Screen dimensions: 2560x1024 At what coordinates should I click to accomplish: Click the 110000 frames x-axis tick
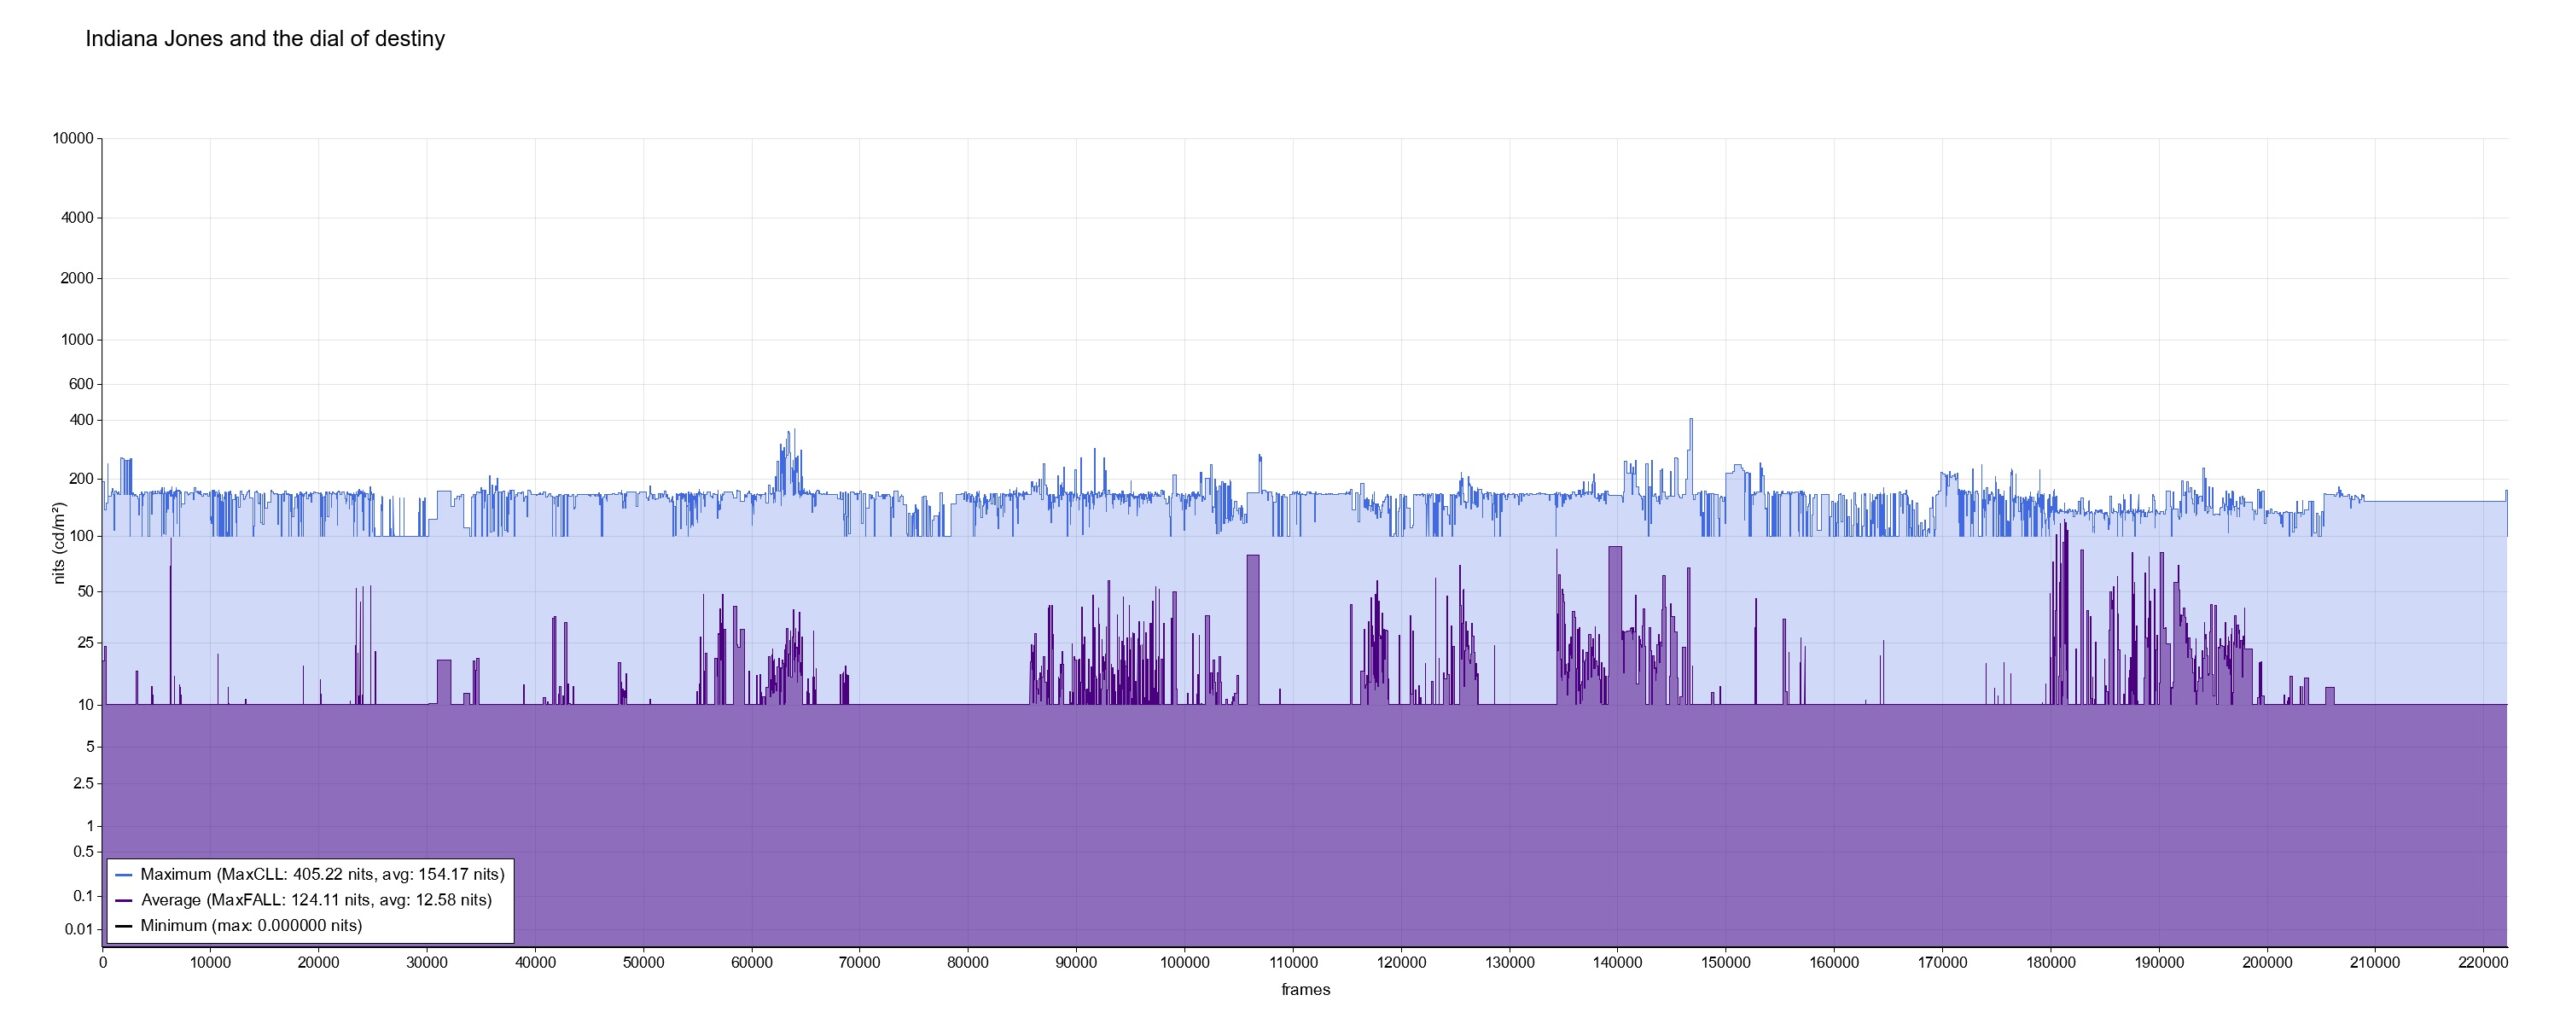1293,963
